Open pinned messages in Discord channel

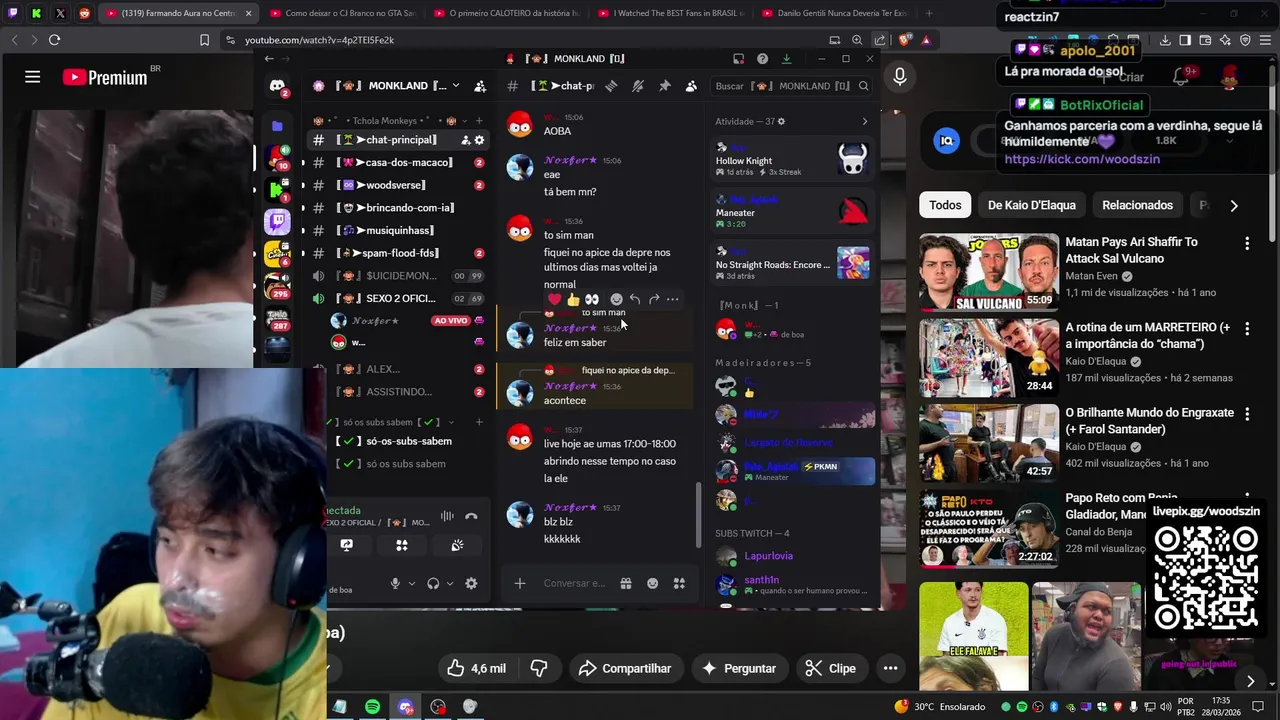click(x=664, y=86)
